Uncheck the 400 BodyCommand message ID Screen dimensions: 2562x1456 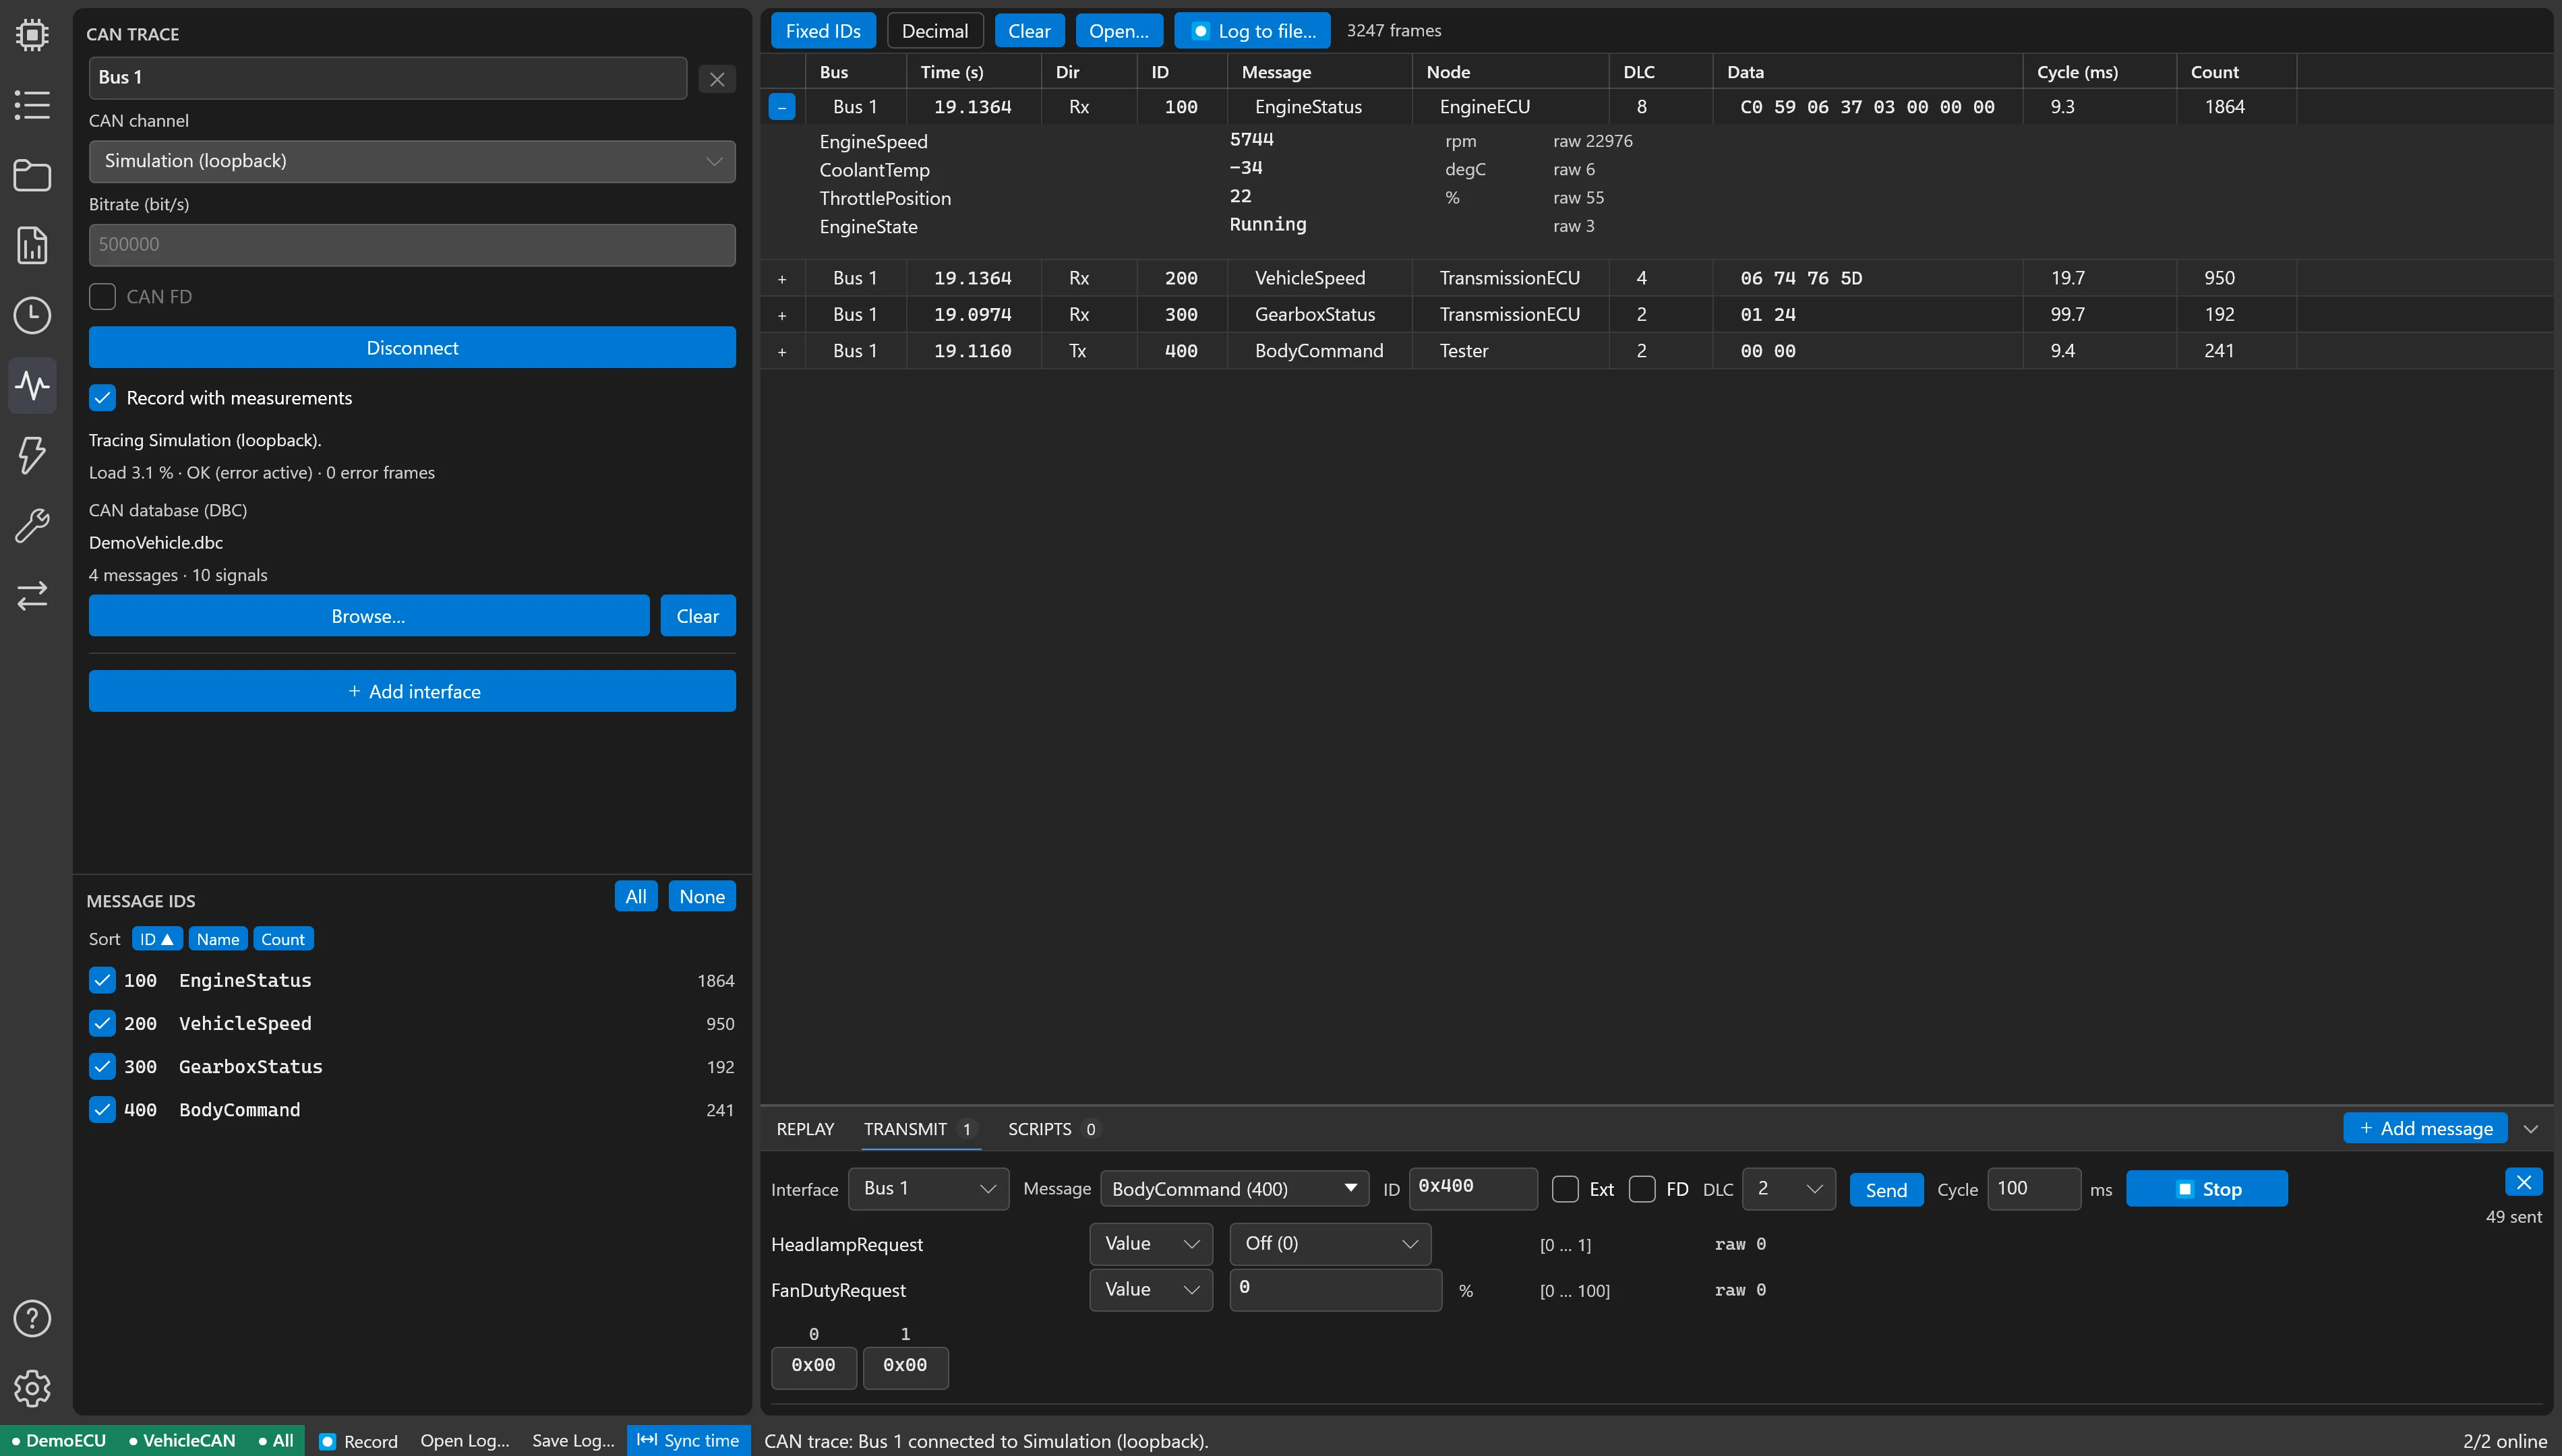click(x=102, y=1109)
